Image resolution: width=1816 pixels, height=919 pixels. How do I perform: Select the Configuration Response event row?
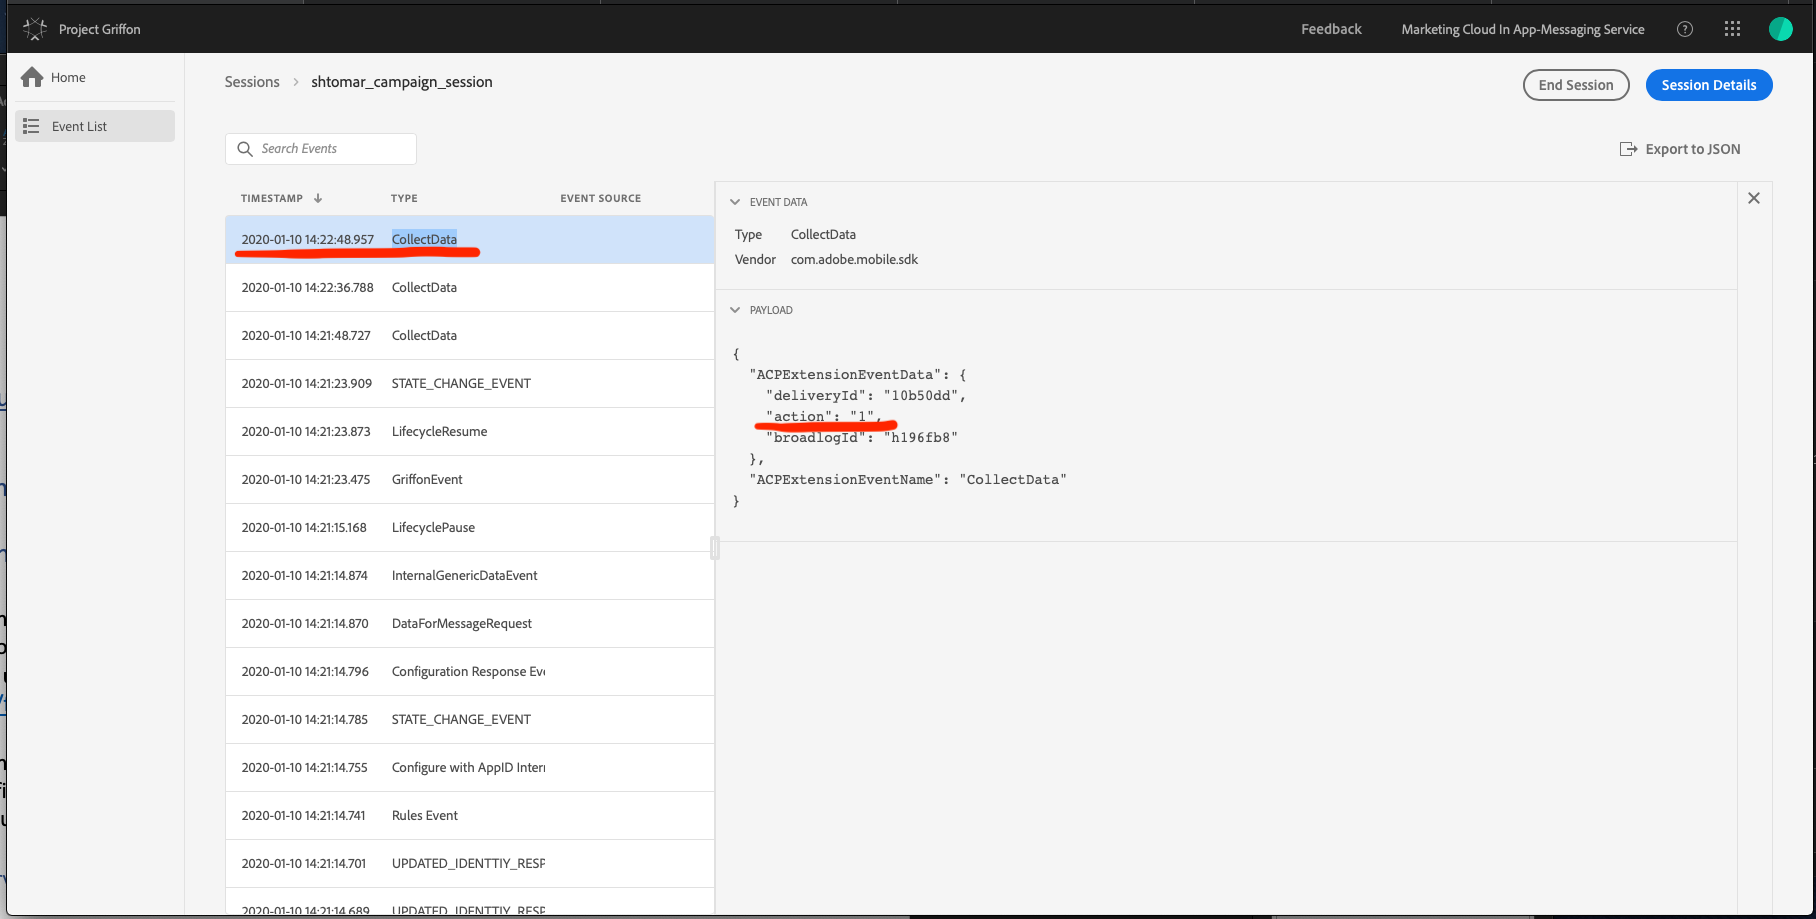[470, 671]
